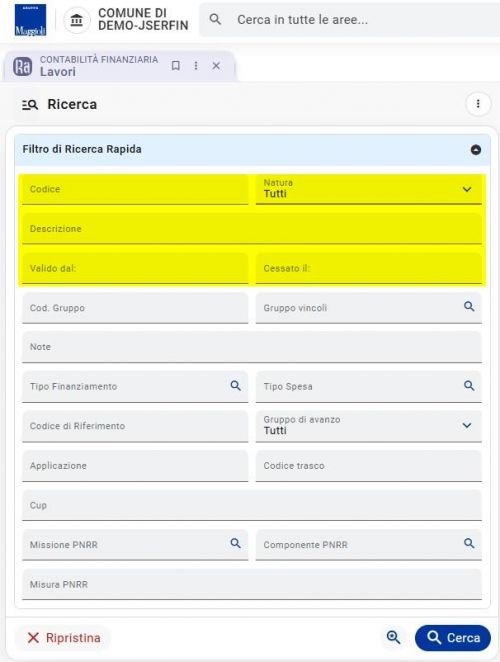The width and height of the screenshot is (500, 662).
Task: Click the Gruppo vincoli lookup magnifier
Action: point(469,307)
